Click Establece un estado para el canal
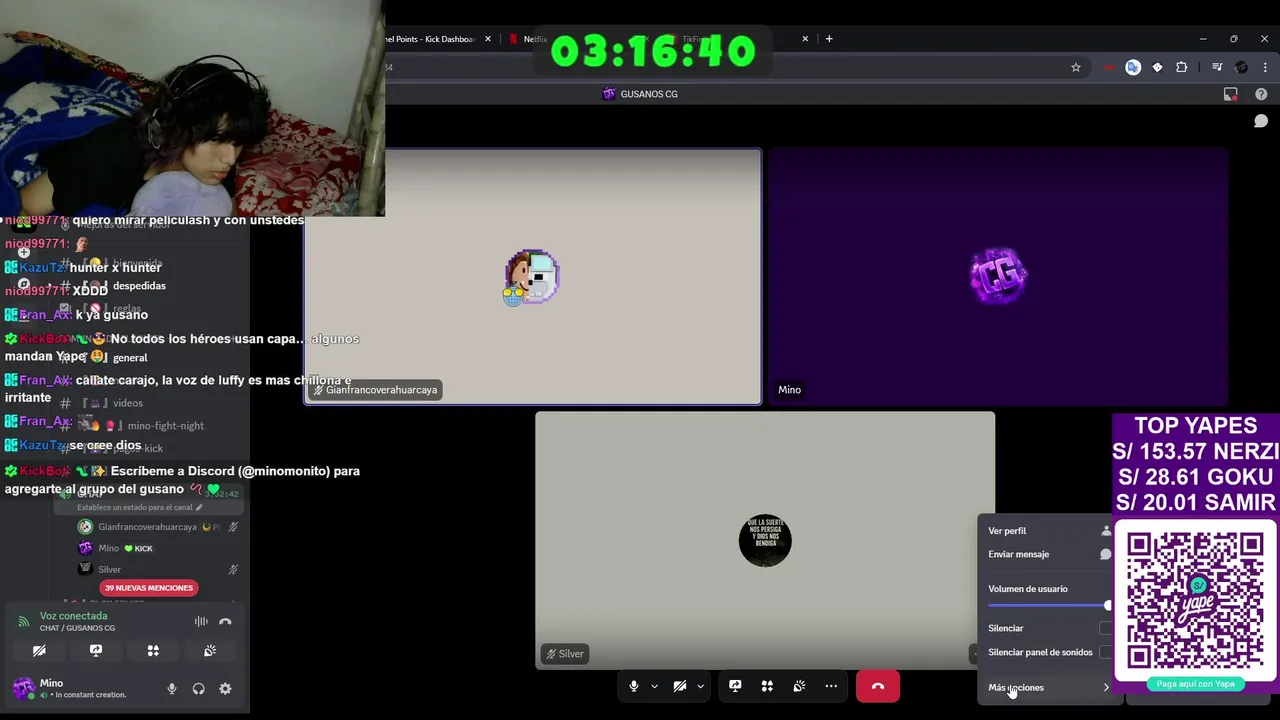Viewport: 1280px width, 720px height. click(139, 507)
